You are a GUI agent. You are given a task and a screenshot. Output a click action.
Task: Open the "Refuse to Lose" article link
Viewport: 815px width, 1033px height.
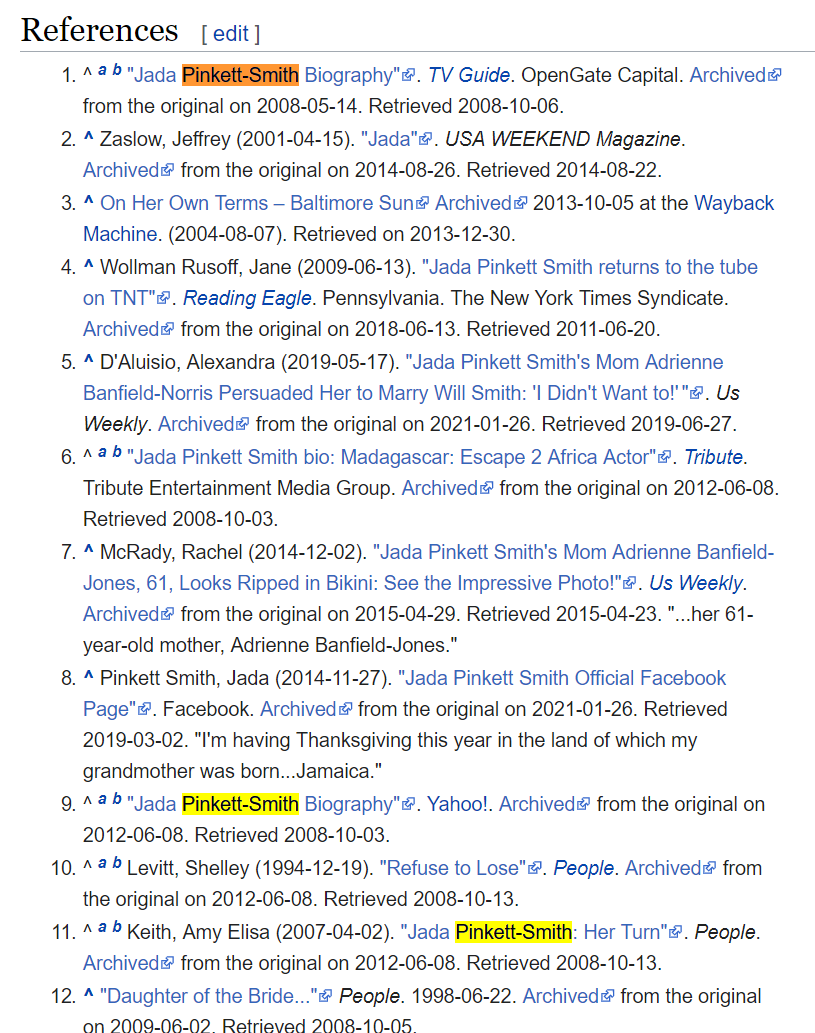[452, 868]
